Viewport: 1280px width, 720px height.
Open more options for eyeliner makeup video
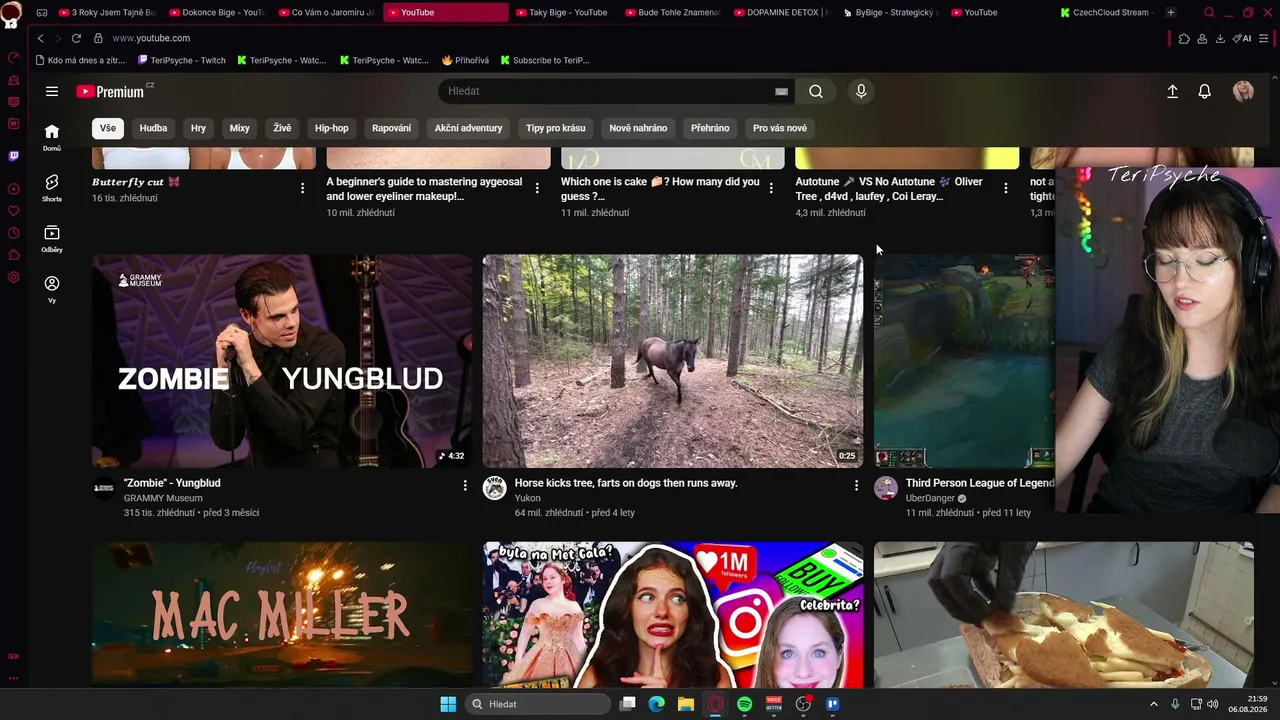tap(537, 187)
